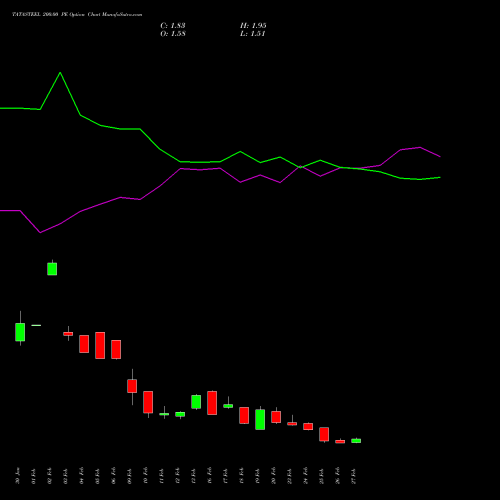Click the '11 Feb' date label

[x=162, y=476]
